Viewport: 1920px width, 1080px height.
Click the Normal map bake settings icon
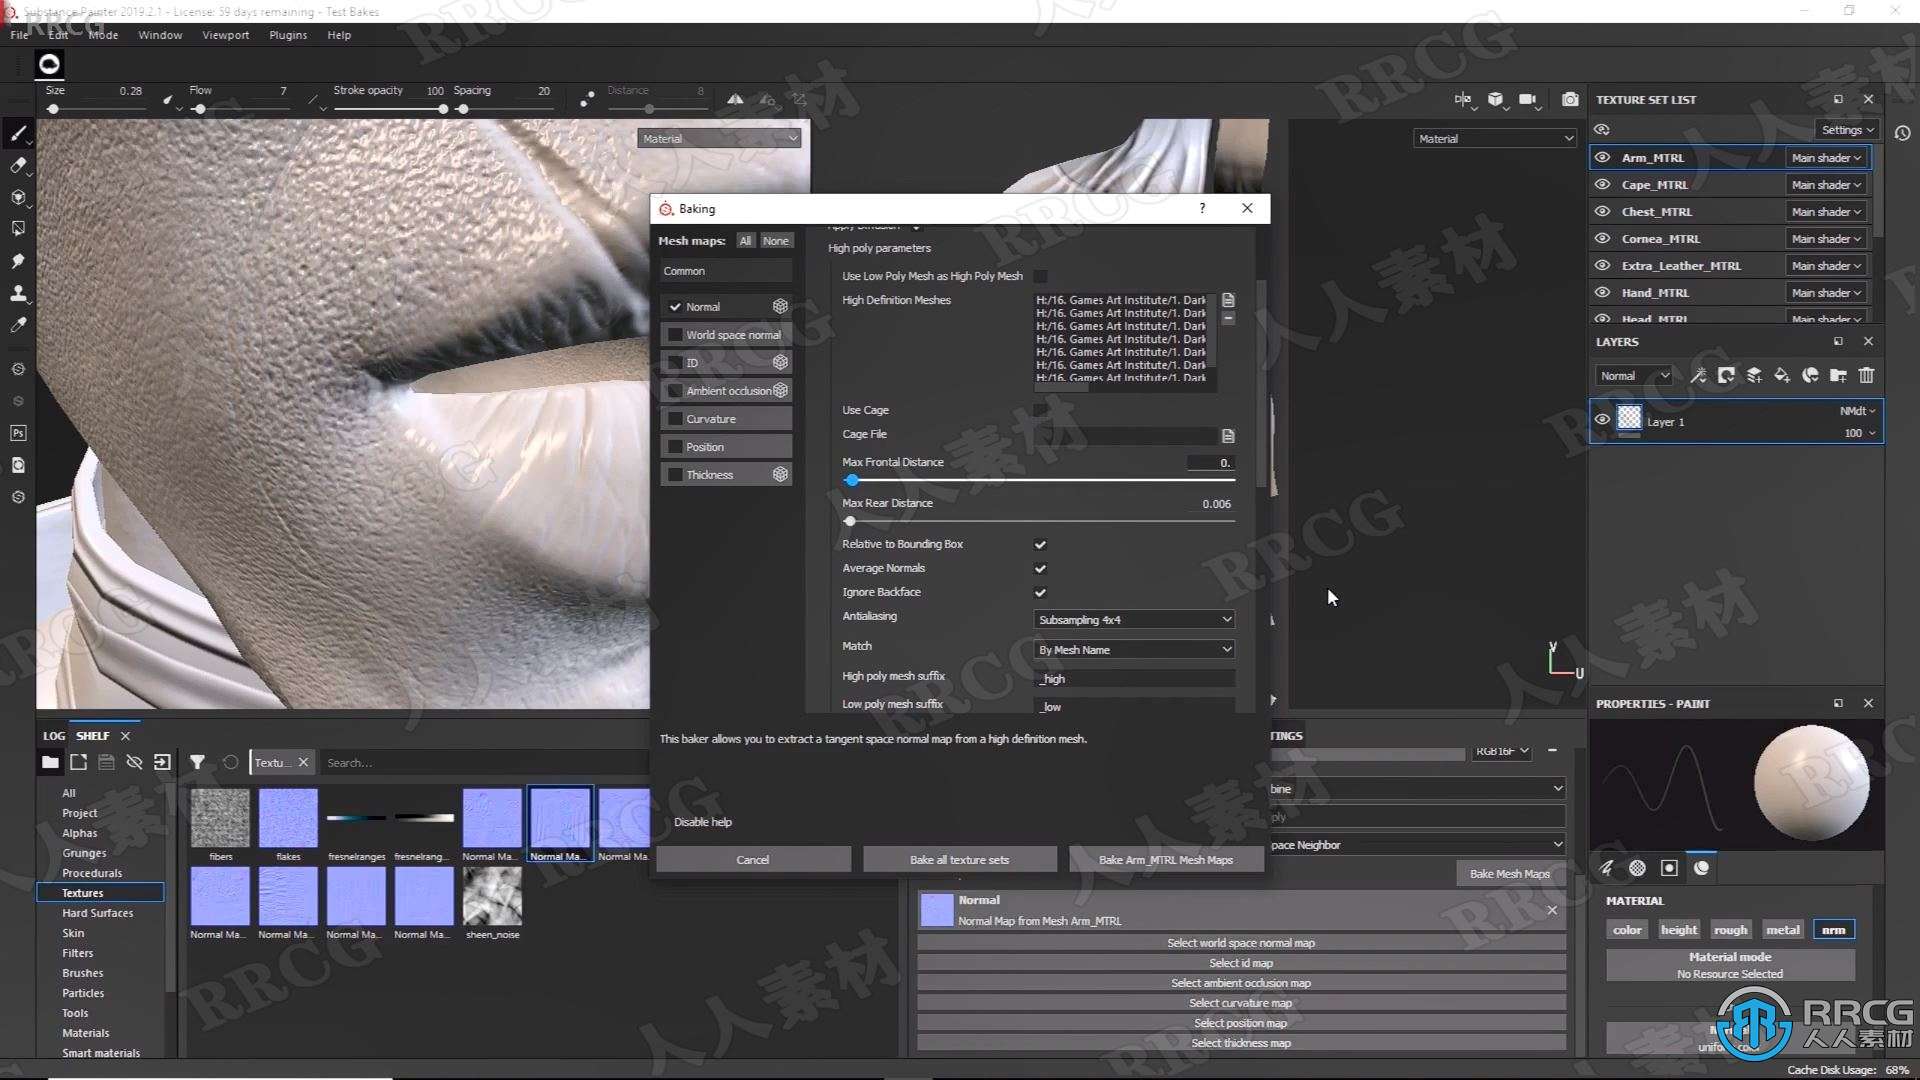pos(779,306)
